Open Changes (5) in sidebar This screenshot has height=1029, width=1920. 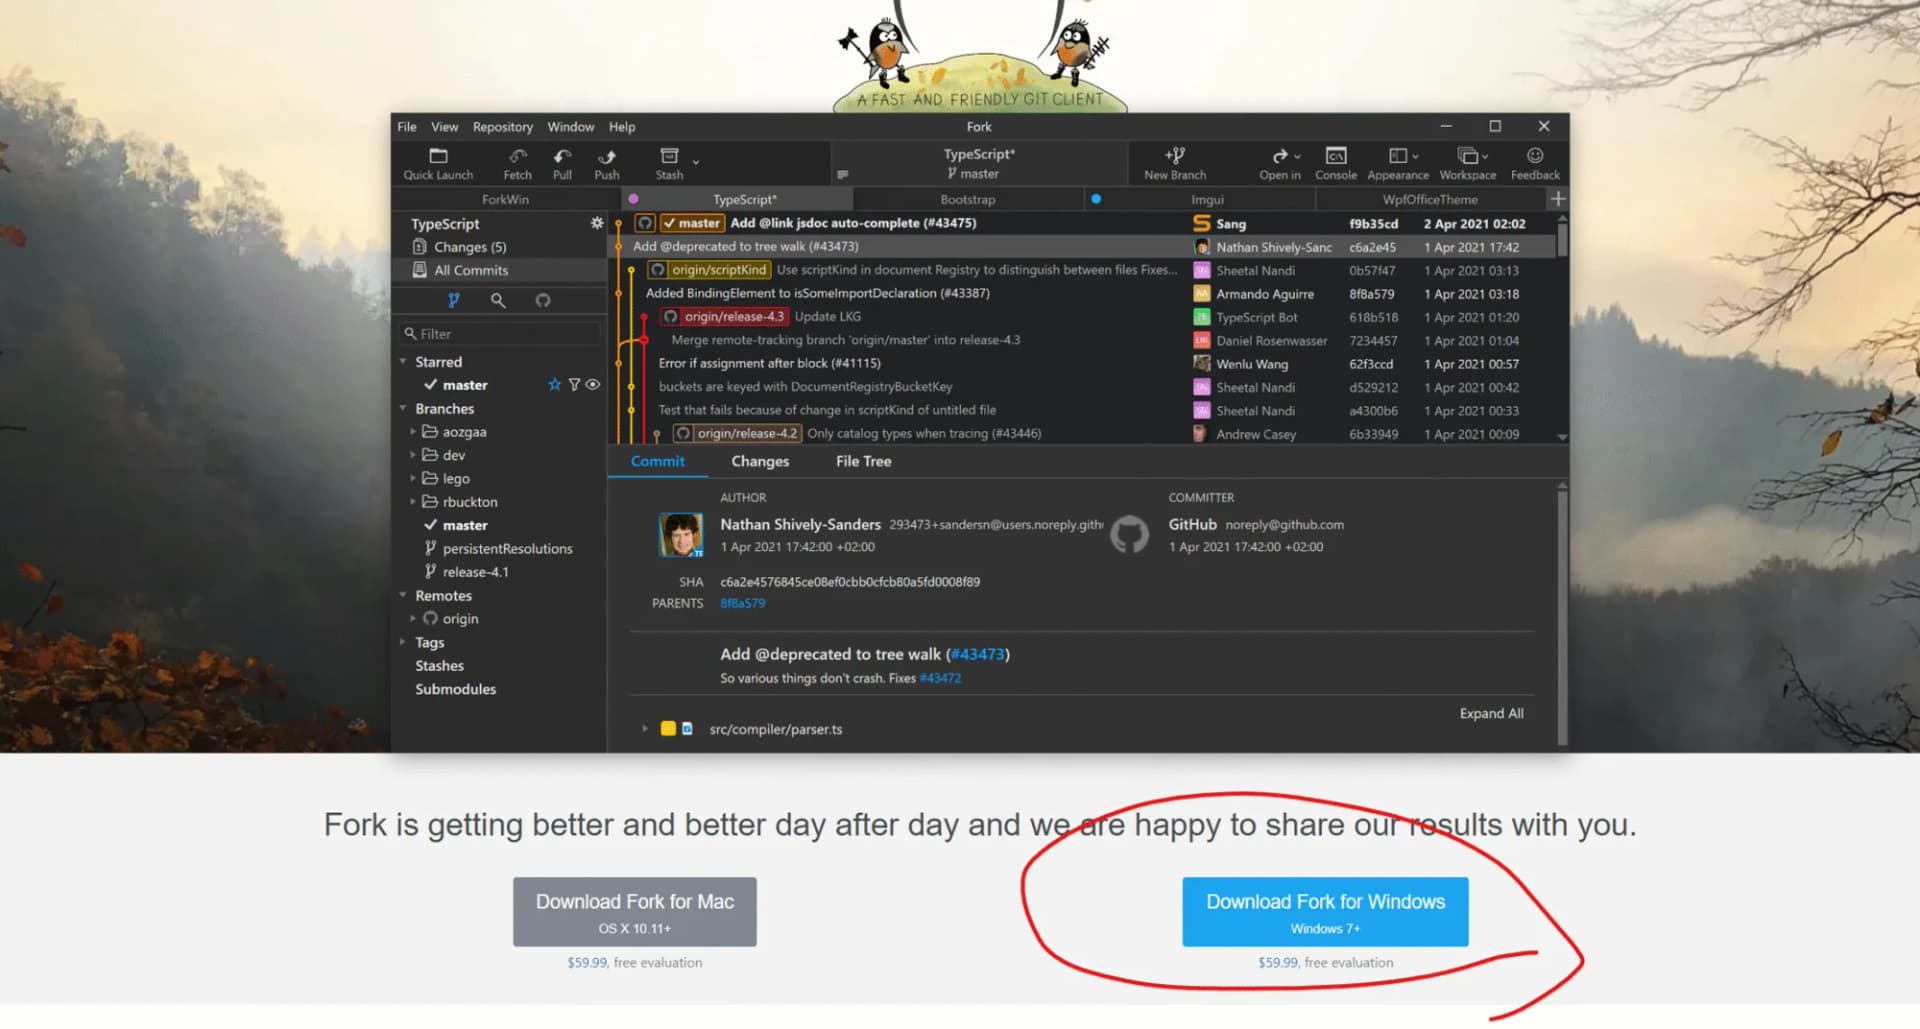[500, 247]
